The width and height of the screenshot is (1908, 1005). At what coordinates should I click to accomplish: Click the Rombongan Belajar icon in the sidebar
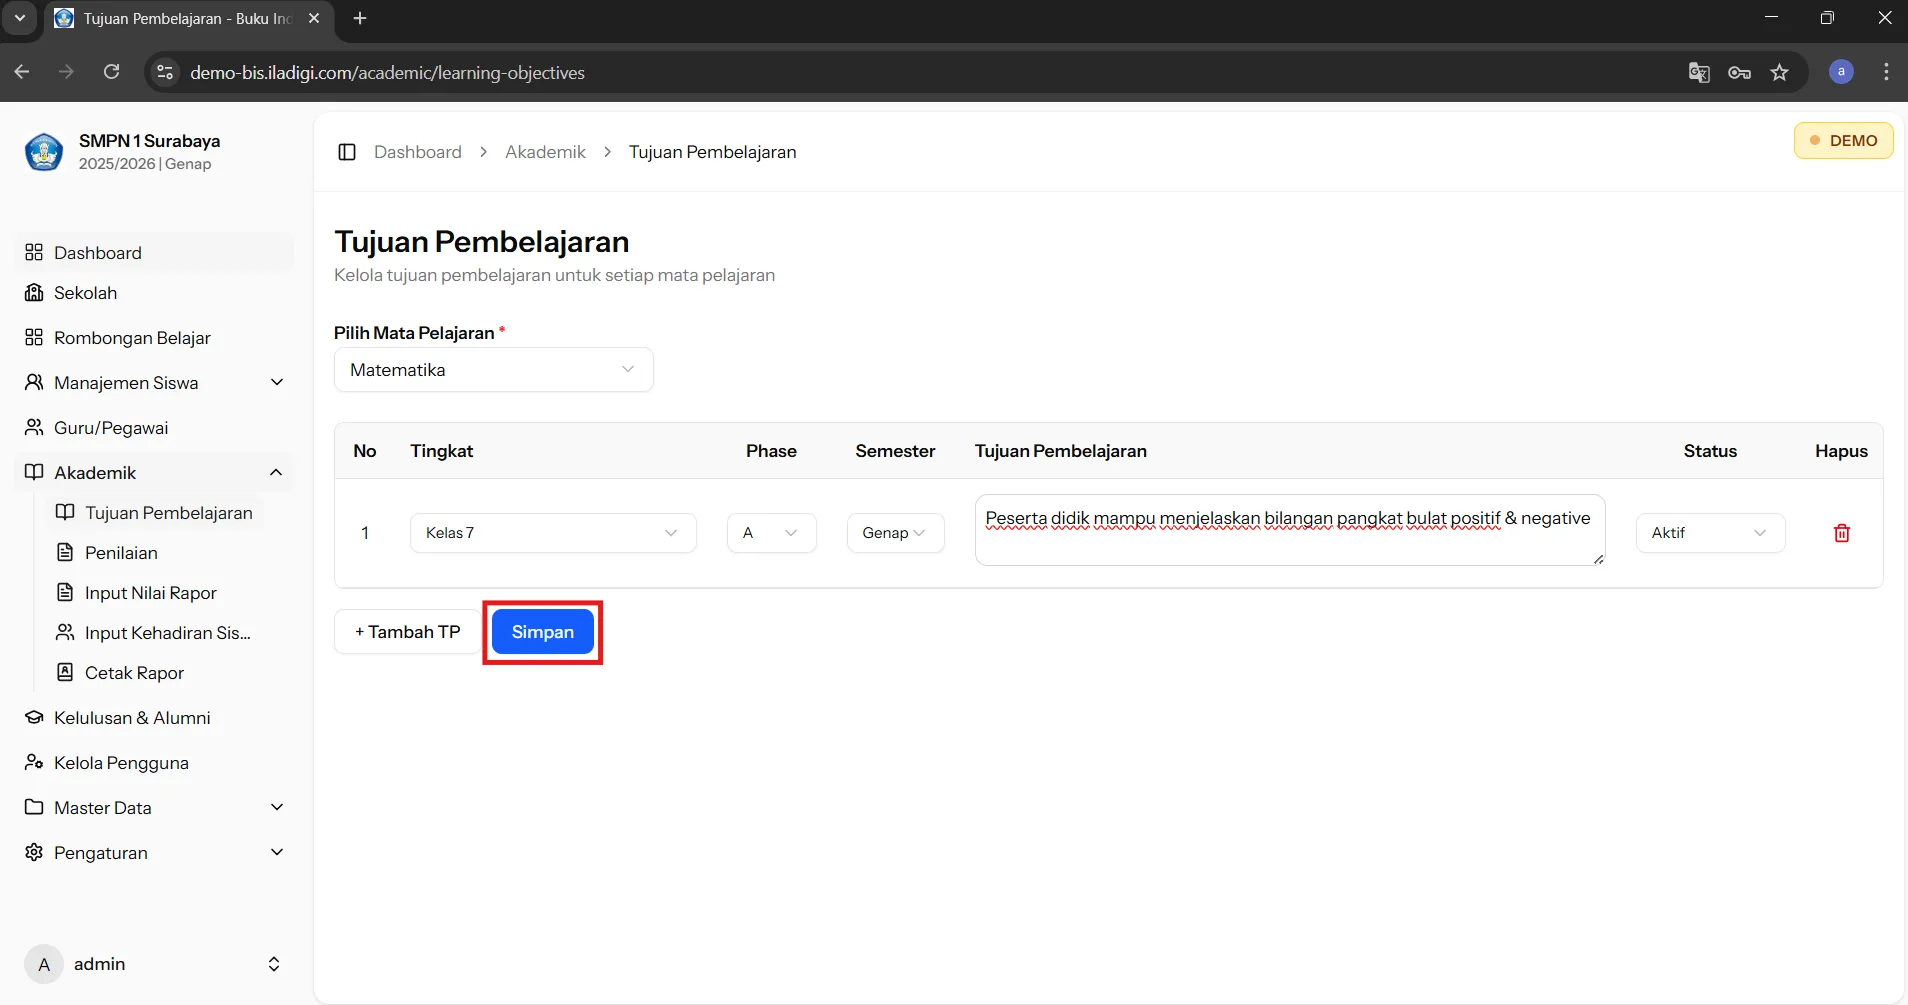coord(34,337)
